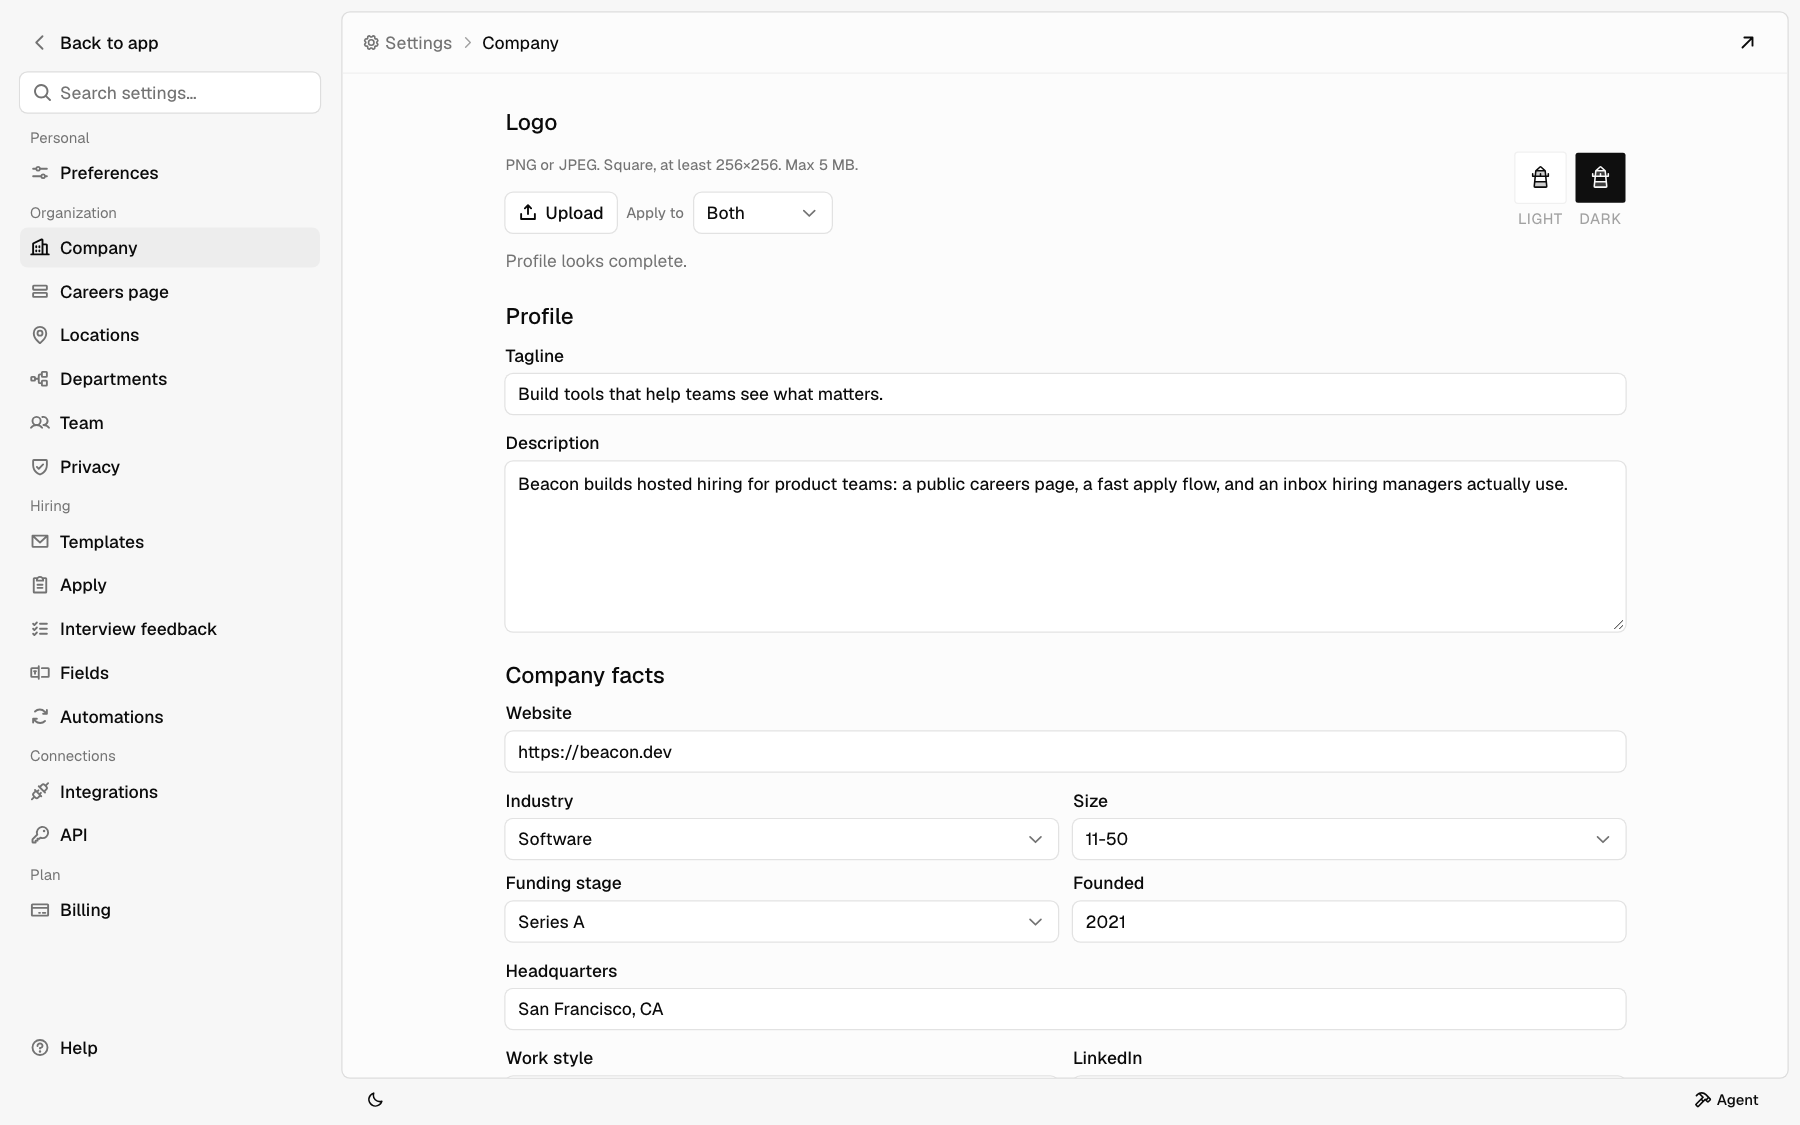Click the Apply clipboard icon

(40, 585)
